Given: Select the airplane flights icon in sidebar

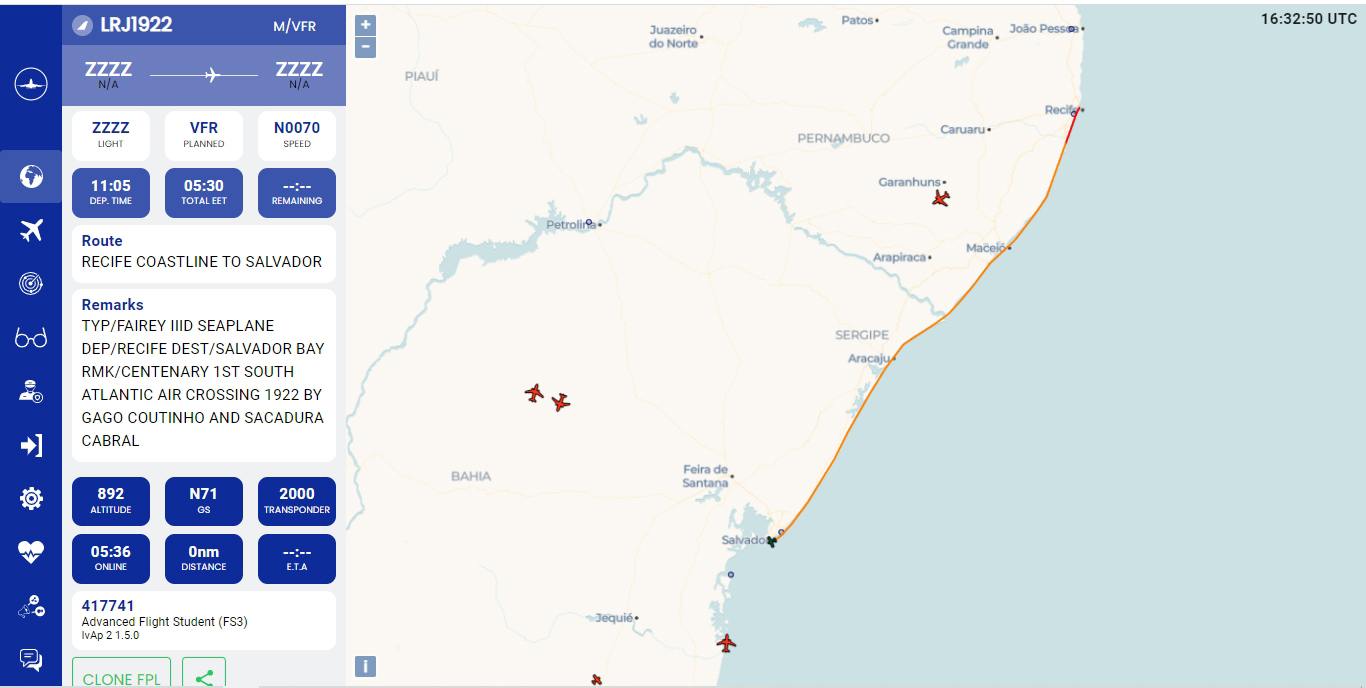Looking at the screenshot, I should [x=31, y=231].
